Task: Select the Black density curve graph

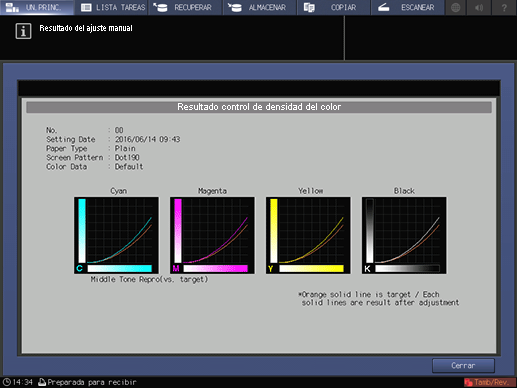Action: [404, 235]
